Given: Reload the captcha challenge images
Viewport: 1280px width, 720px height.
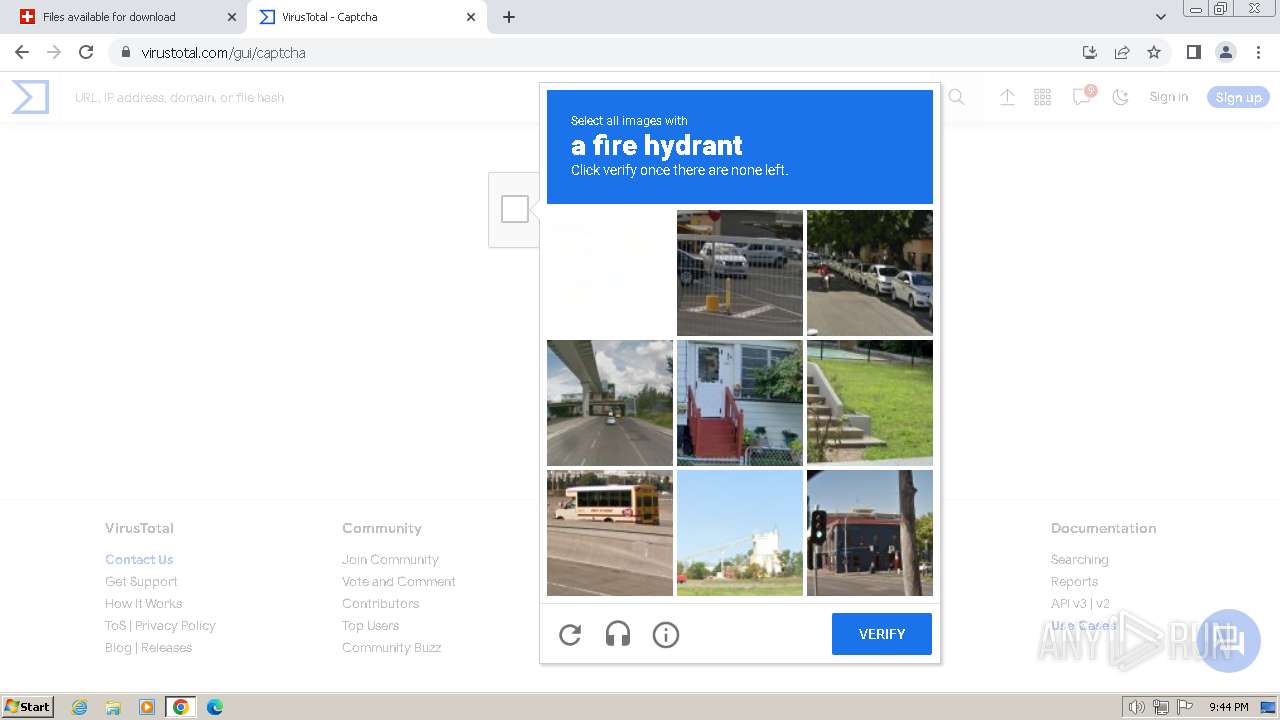Looking at the screenshot, I should pos(570,634).
